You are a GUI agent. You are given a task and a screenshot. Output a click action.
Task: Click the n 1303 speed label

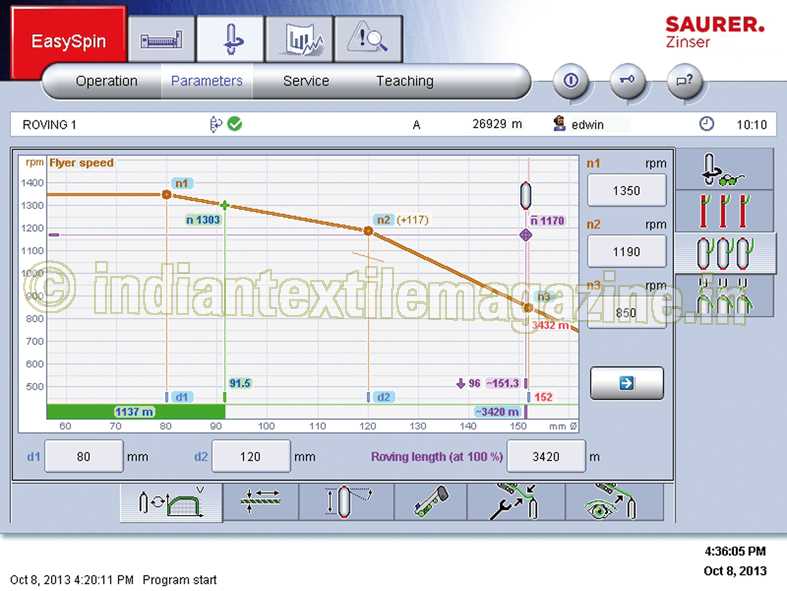point(203,219)
